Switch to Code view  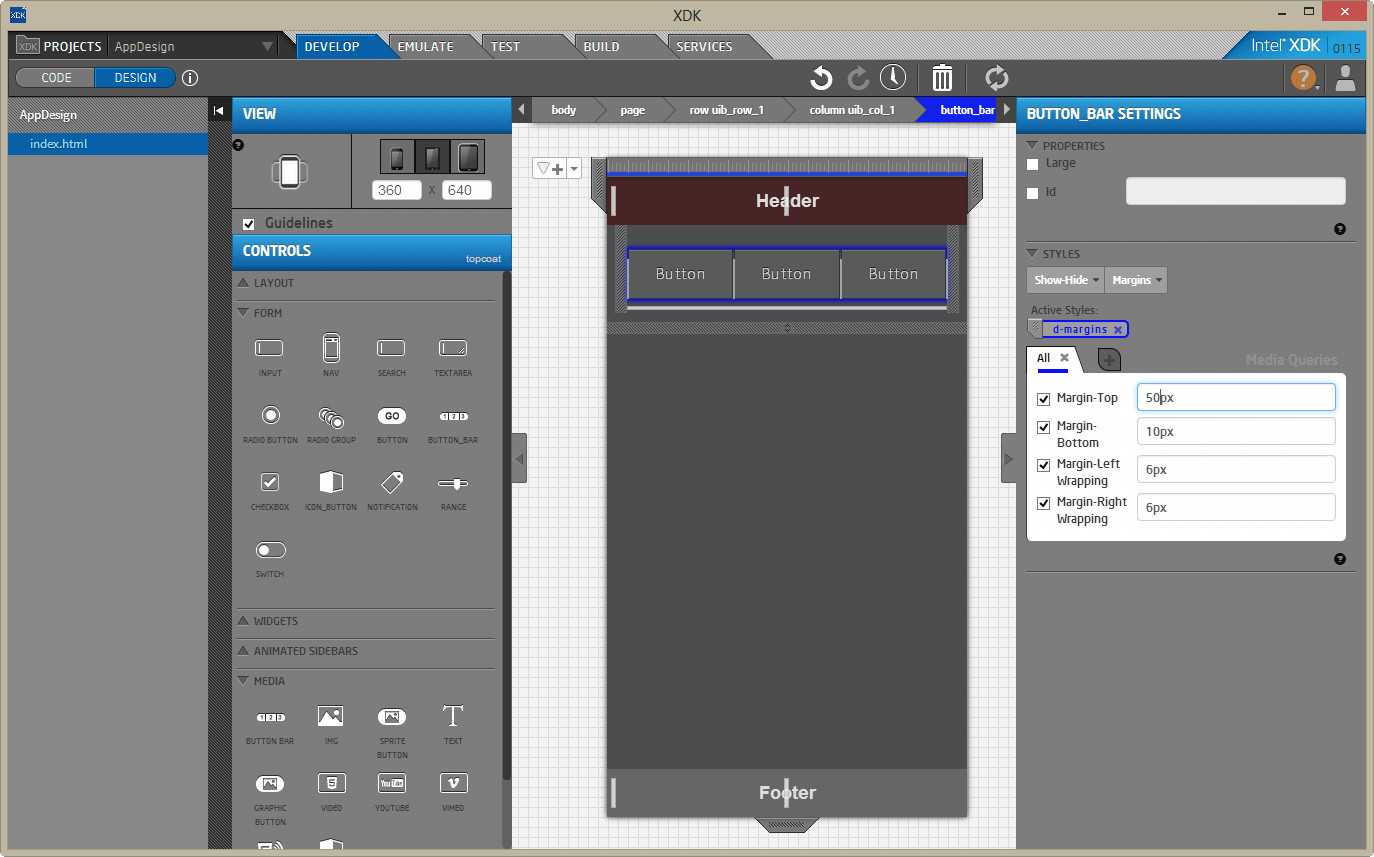(x=56, y=78)
